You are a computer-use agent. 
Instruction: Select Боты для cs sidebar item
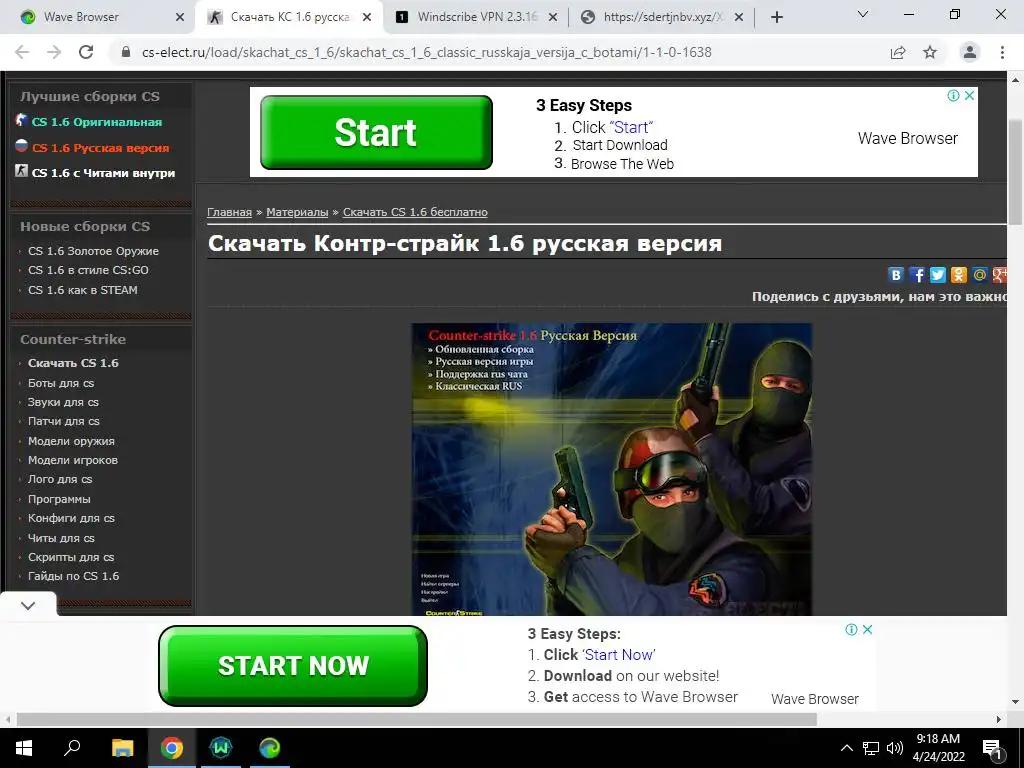[61, 383]
